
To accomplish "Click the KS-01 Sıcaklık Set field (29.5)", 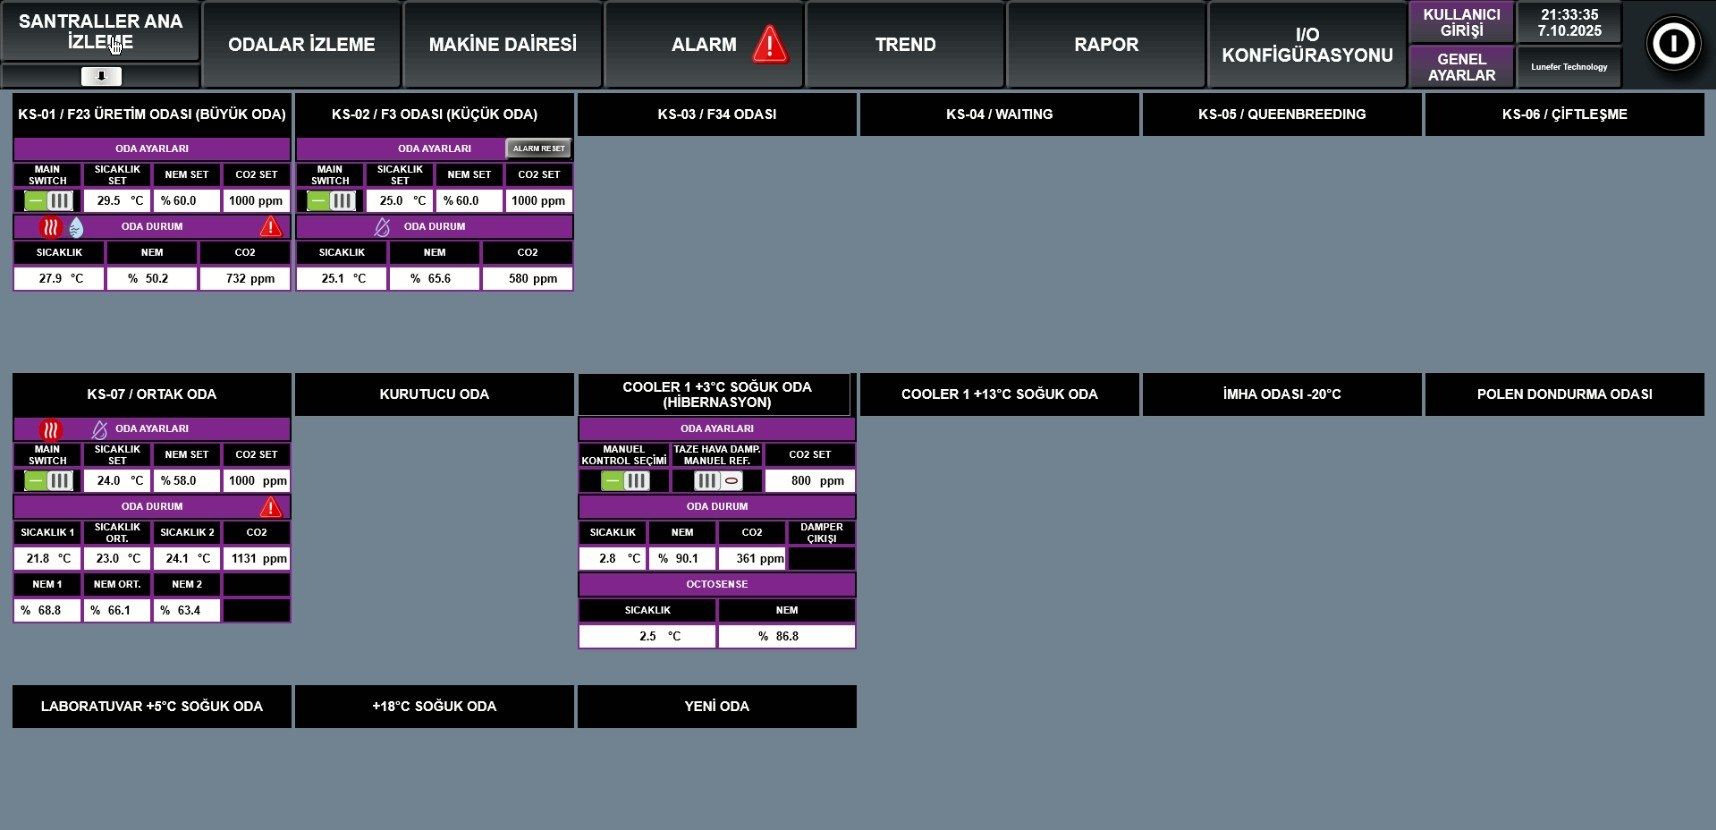I will tap(117, 201).
